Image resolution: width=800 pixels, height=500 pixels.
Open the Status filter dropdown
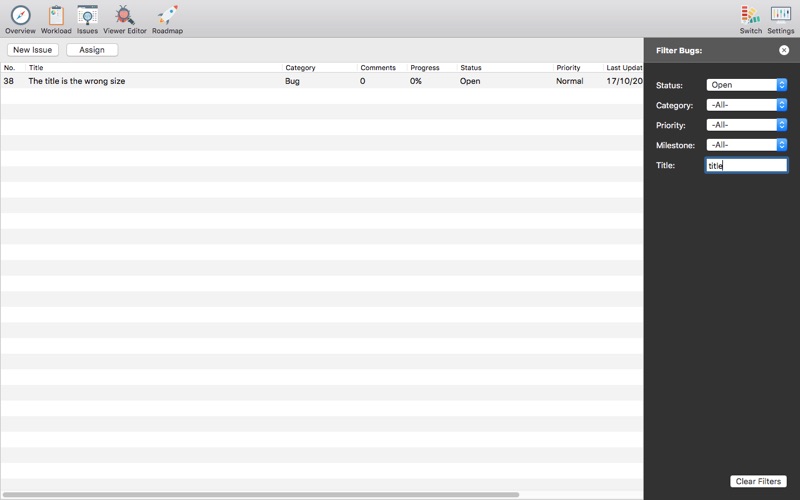(746, 85)
